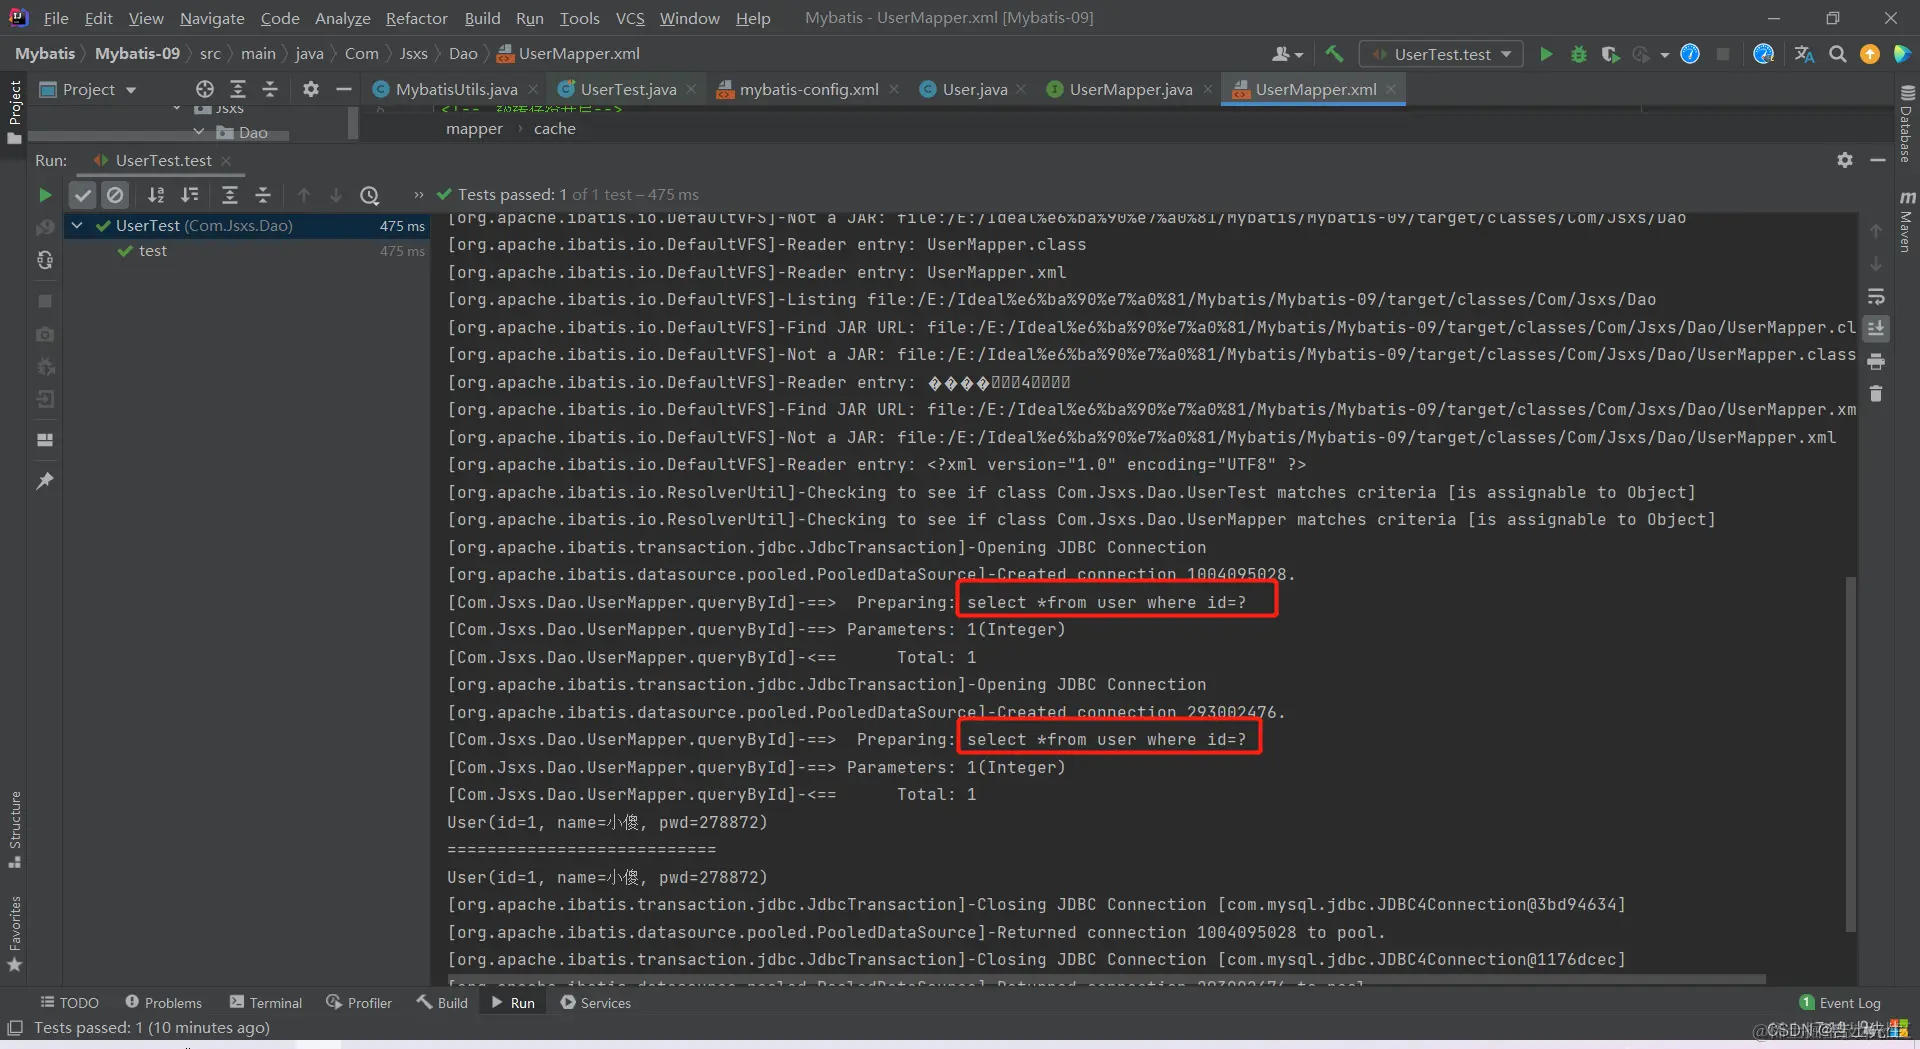This screenshot has width=1920, height=1049.
Task: Start debugging with the green bug icon
Action: point(1579,54)
